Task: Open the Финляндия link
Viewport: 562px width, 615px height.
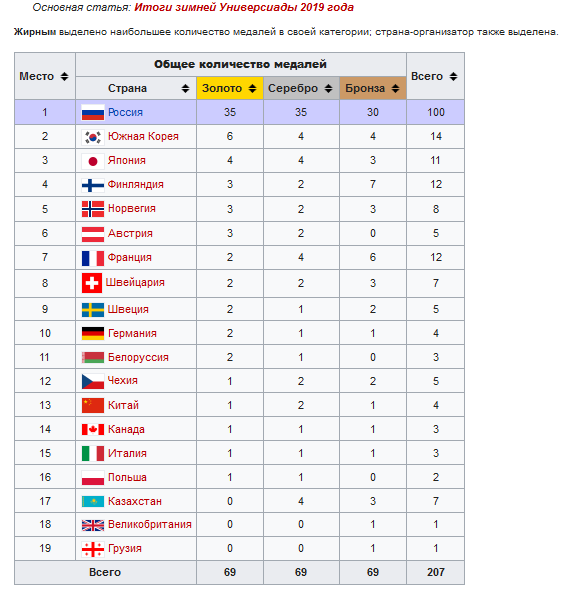Action: tap(136, 184)
